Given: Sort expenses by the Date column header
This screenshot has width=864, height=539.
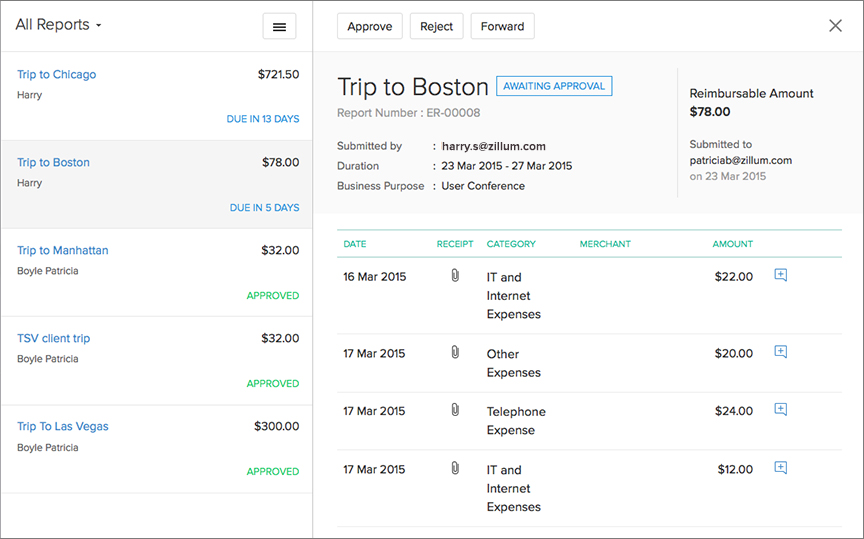Looking at the screenshot, I should coord(355,244).
